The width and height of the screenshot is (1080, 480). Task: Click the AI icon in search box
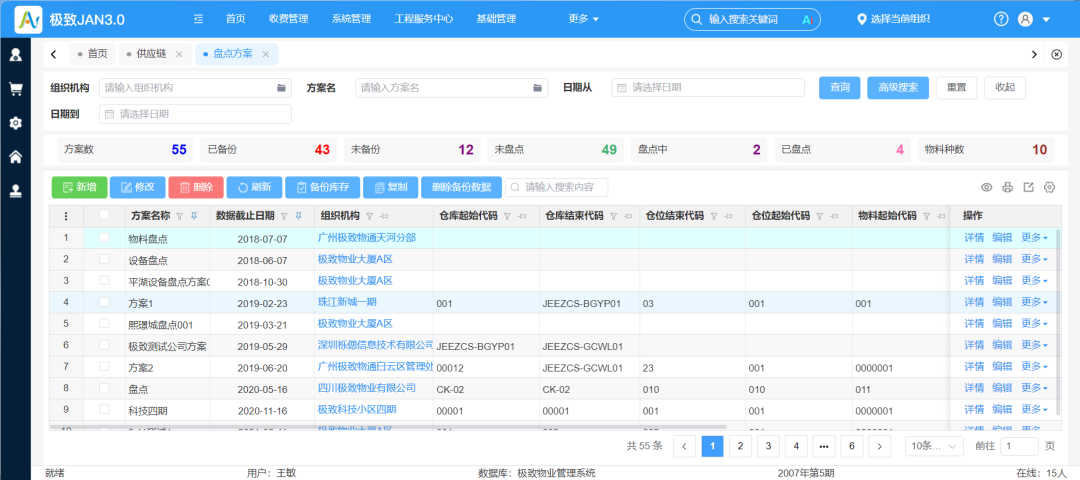pos(807,19)
